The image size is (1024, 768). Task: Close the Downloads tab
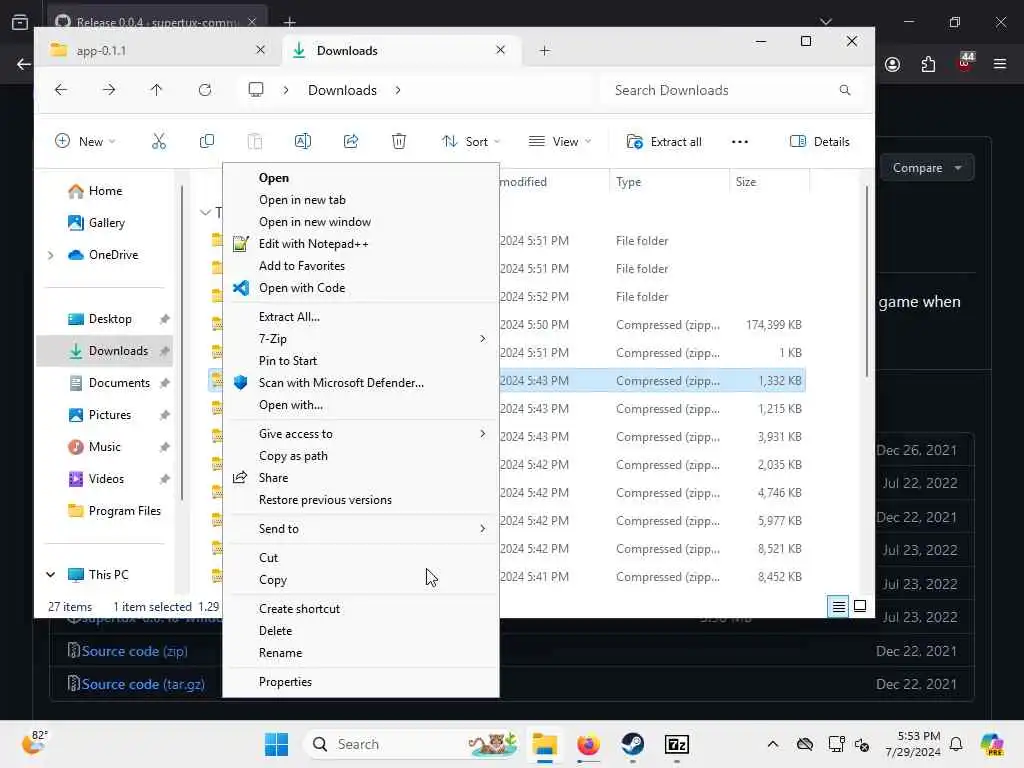tap(500, 50)
